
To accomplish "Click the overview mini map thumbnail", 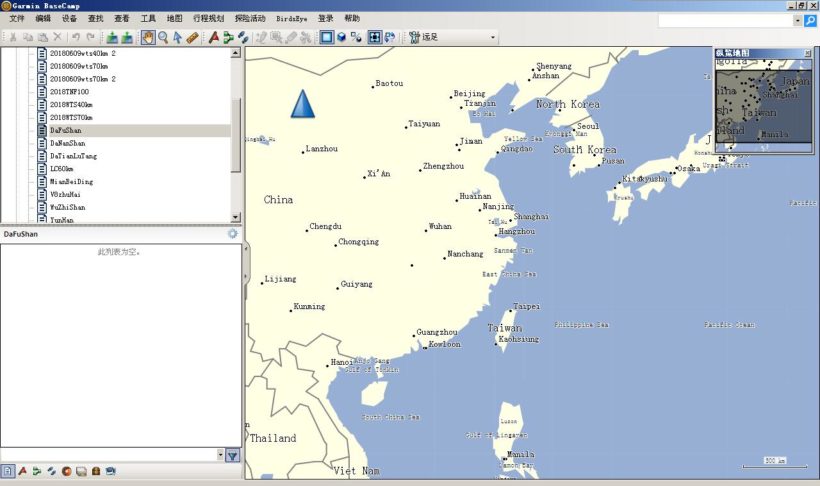I will [764, 106].
